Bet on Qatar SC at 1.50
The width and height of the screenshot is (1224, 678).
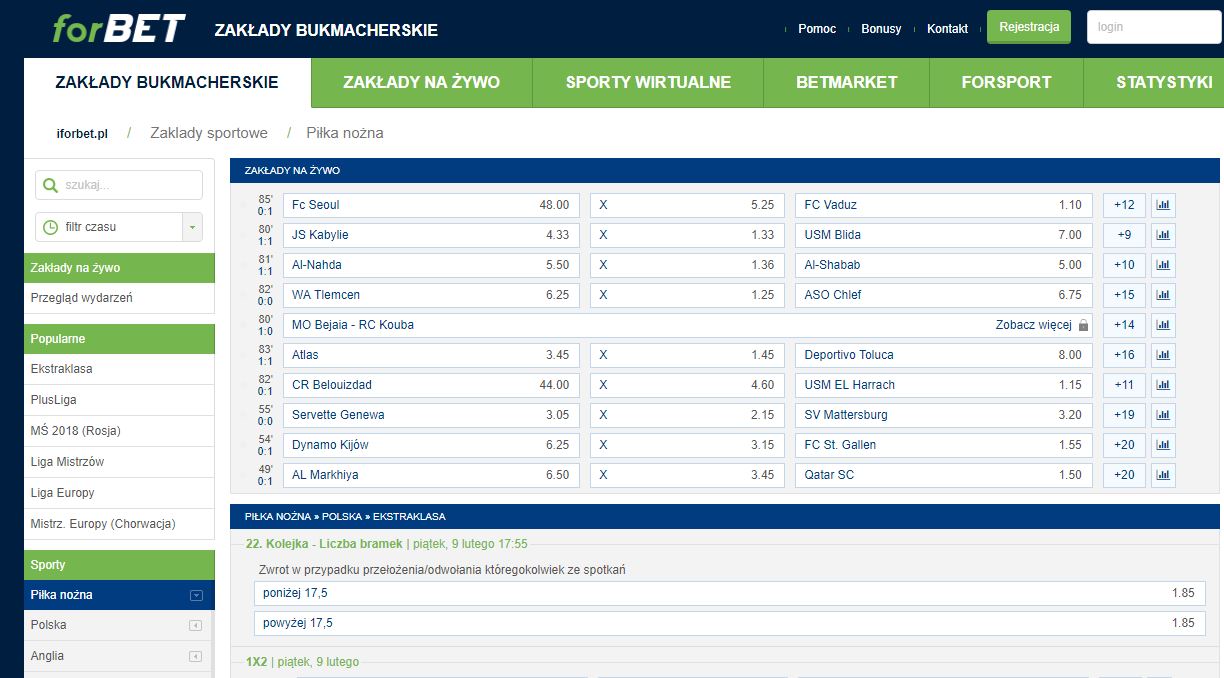pyautogui.click(x=944, y=475)
